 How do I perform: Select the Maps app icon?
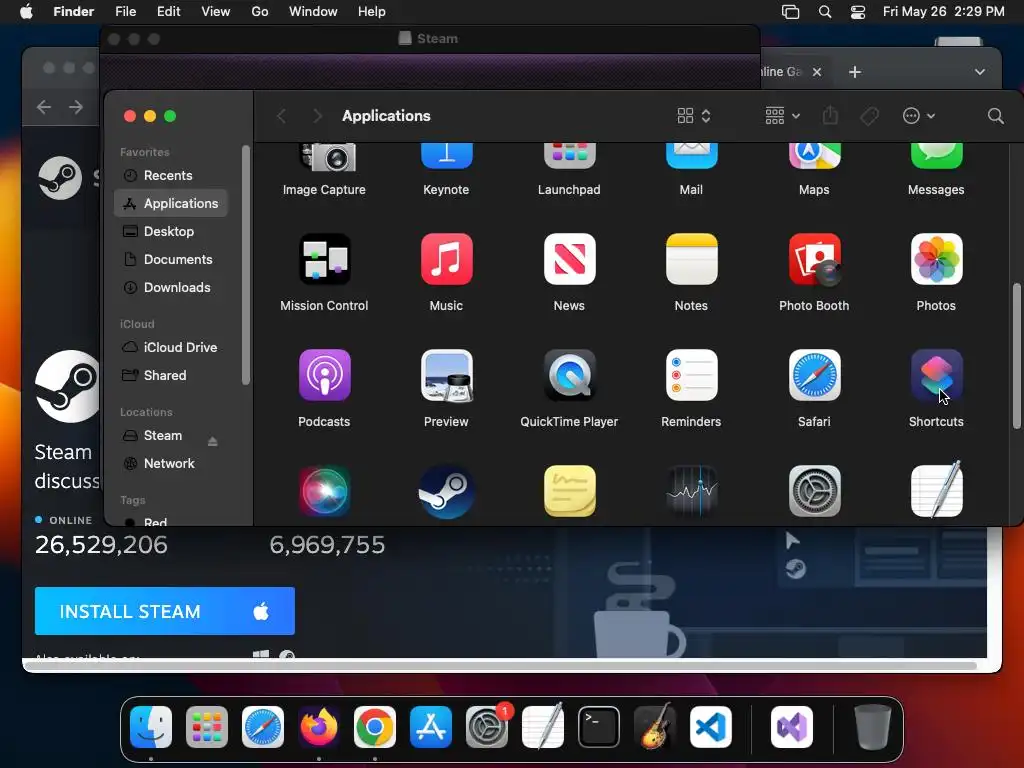(x=814, y=157)
